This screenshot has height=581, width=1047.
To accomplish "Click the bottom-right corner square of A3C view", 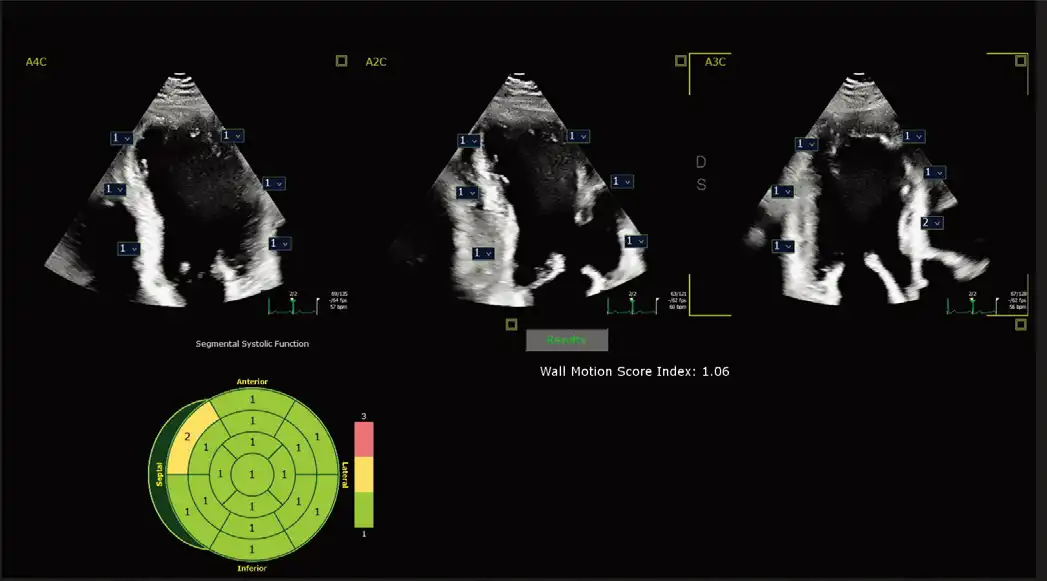I will pos(1020,324).
